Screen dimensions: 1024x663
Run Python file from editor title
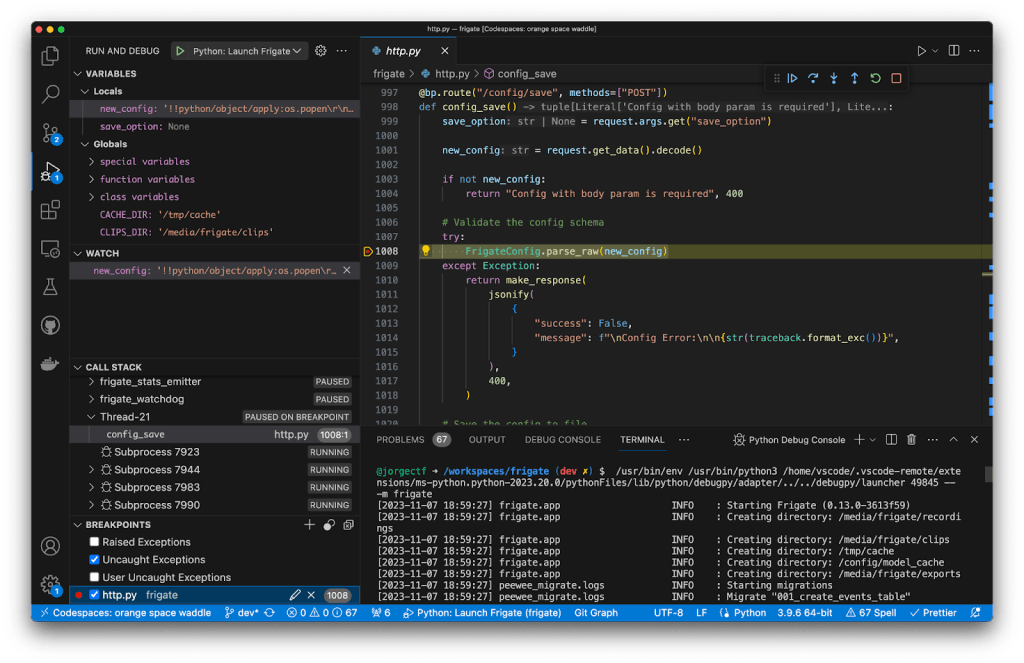921,50
